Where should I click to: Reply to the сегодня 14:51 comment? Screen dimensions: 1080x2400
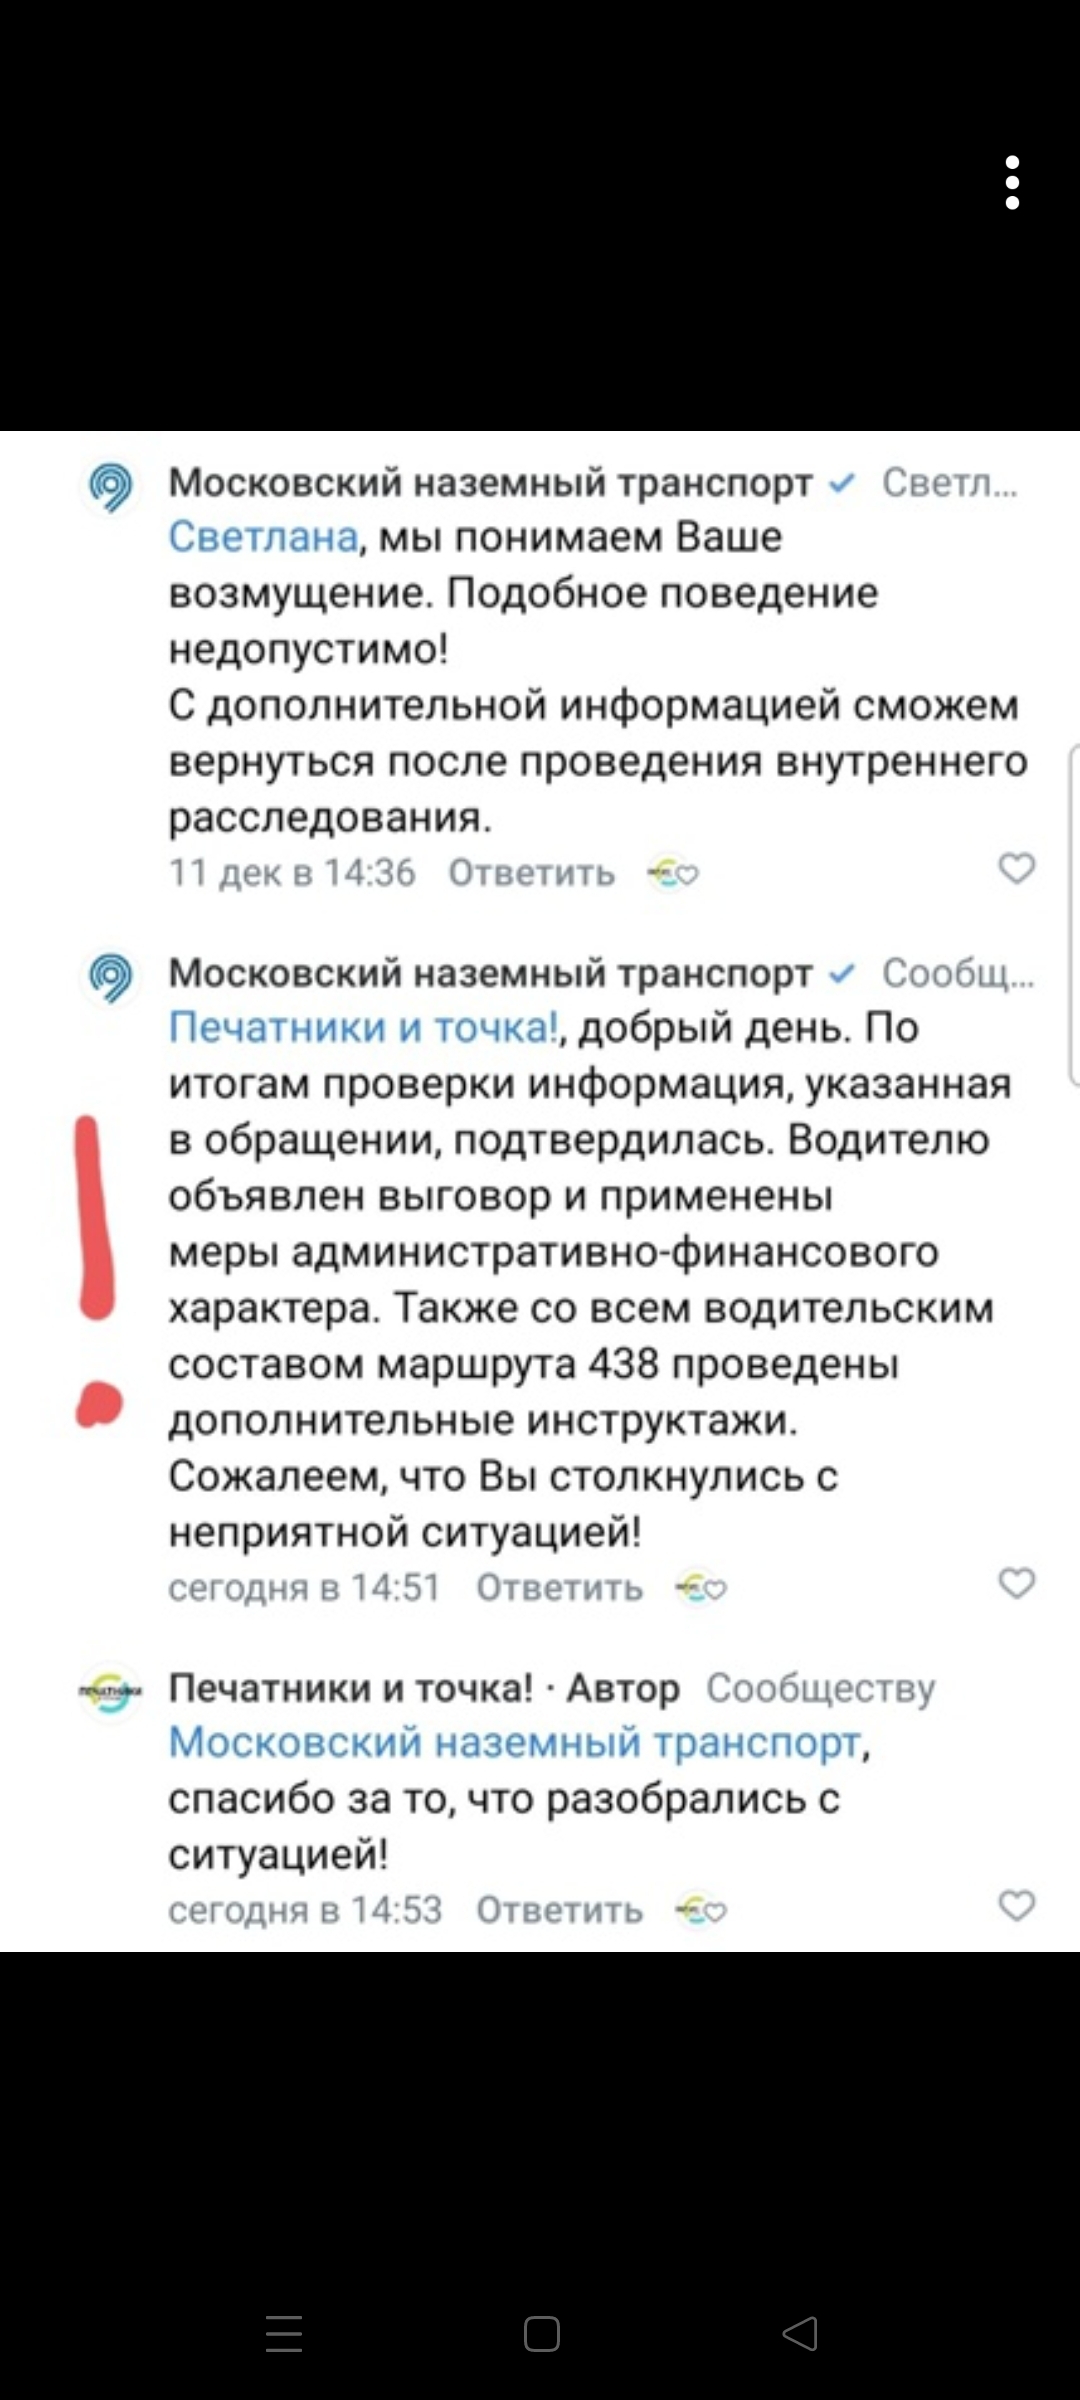pos(559,1588)
